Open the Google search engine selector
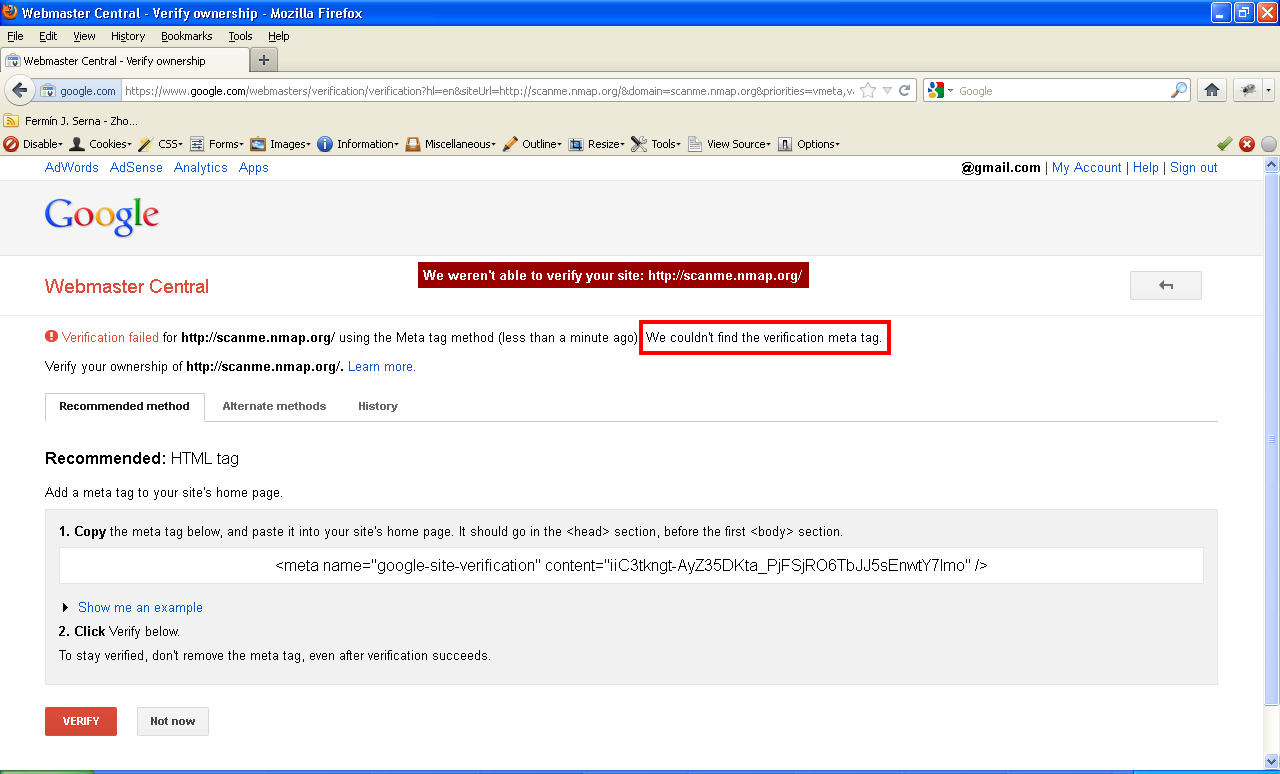This screenshot has width=1280, height=774. click(941, 90)
